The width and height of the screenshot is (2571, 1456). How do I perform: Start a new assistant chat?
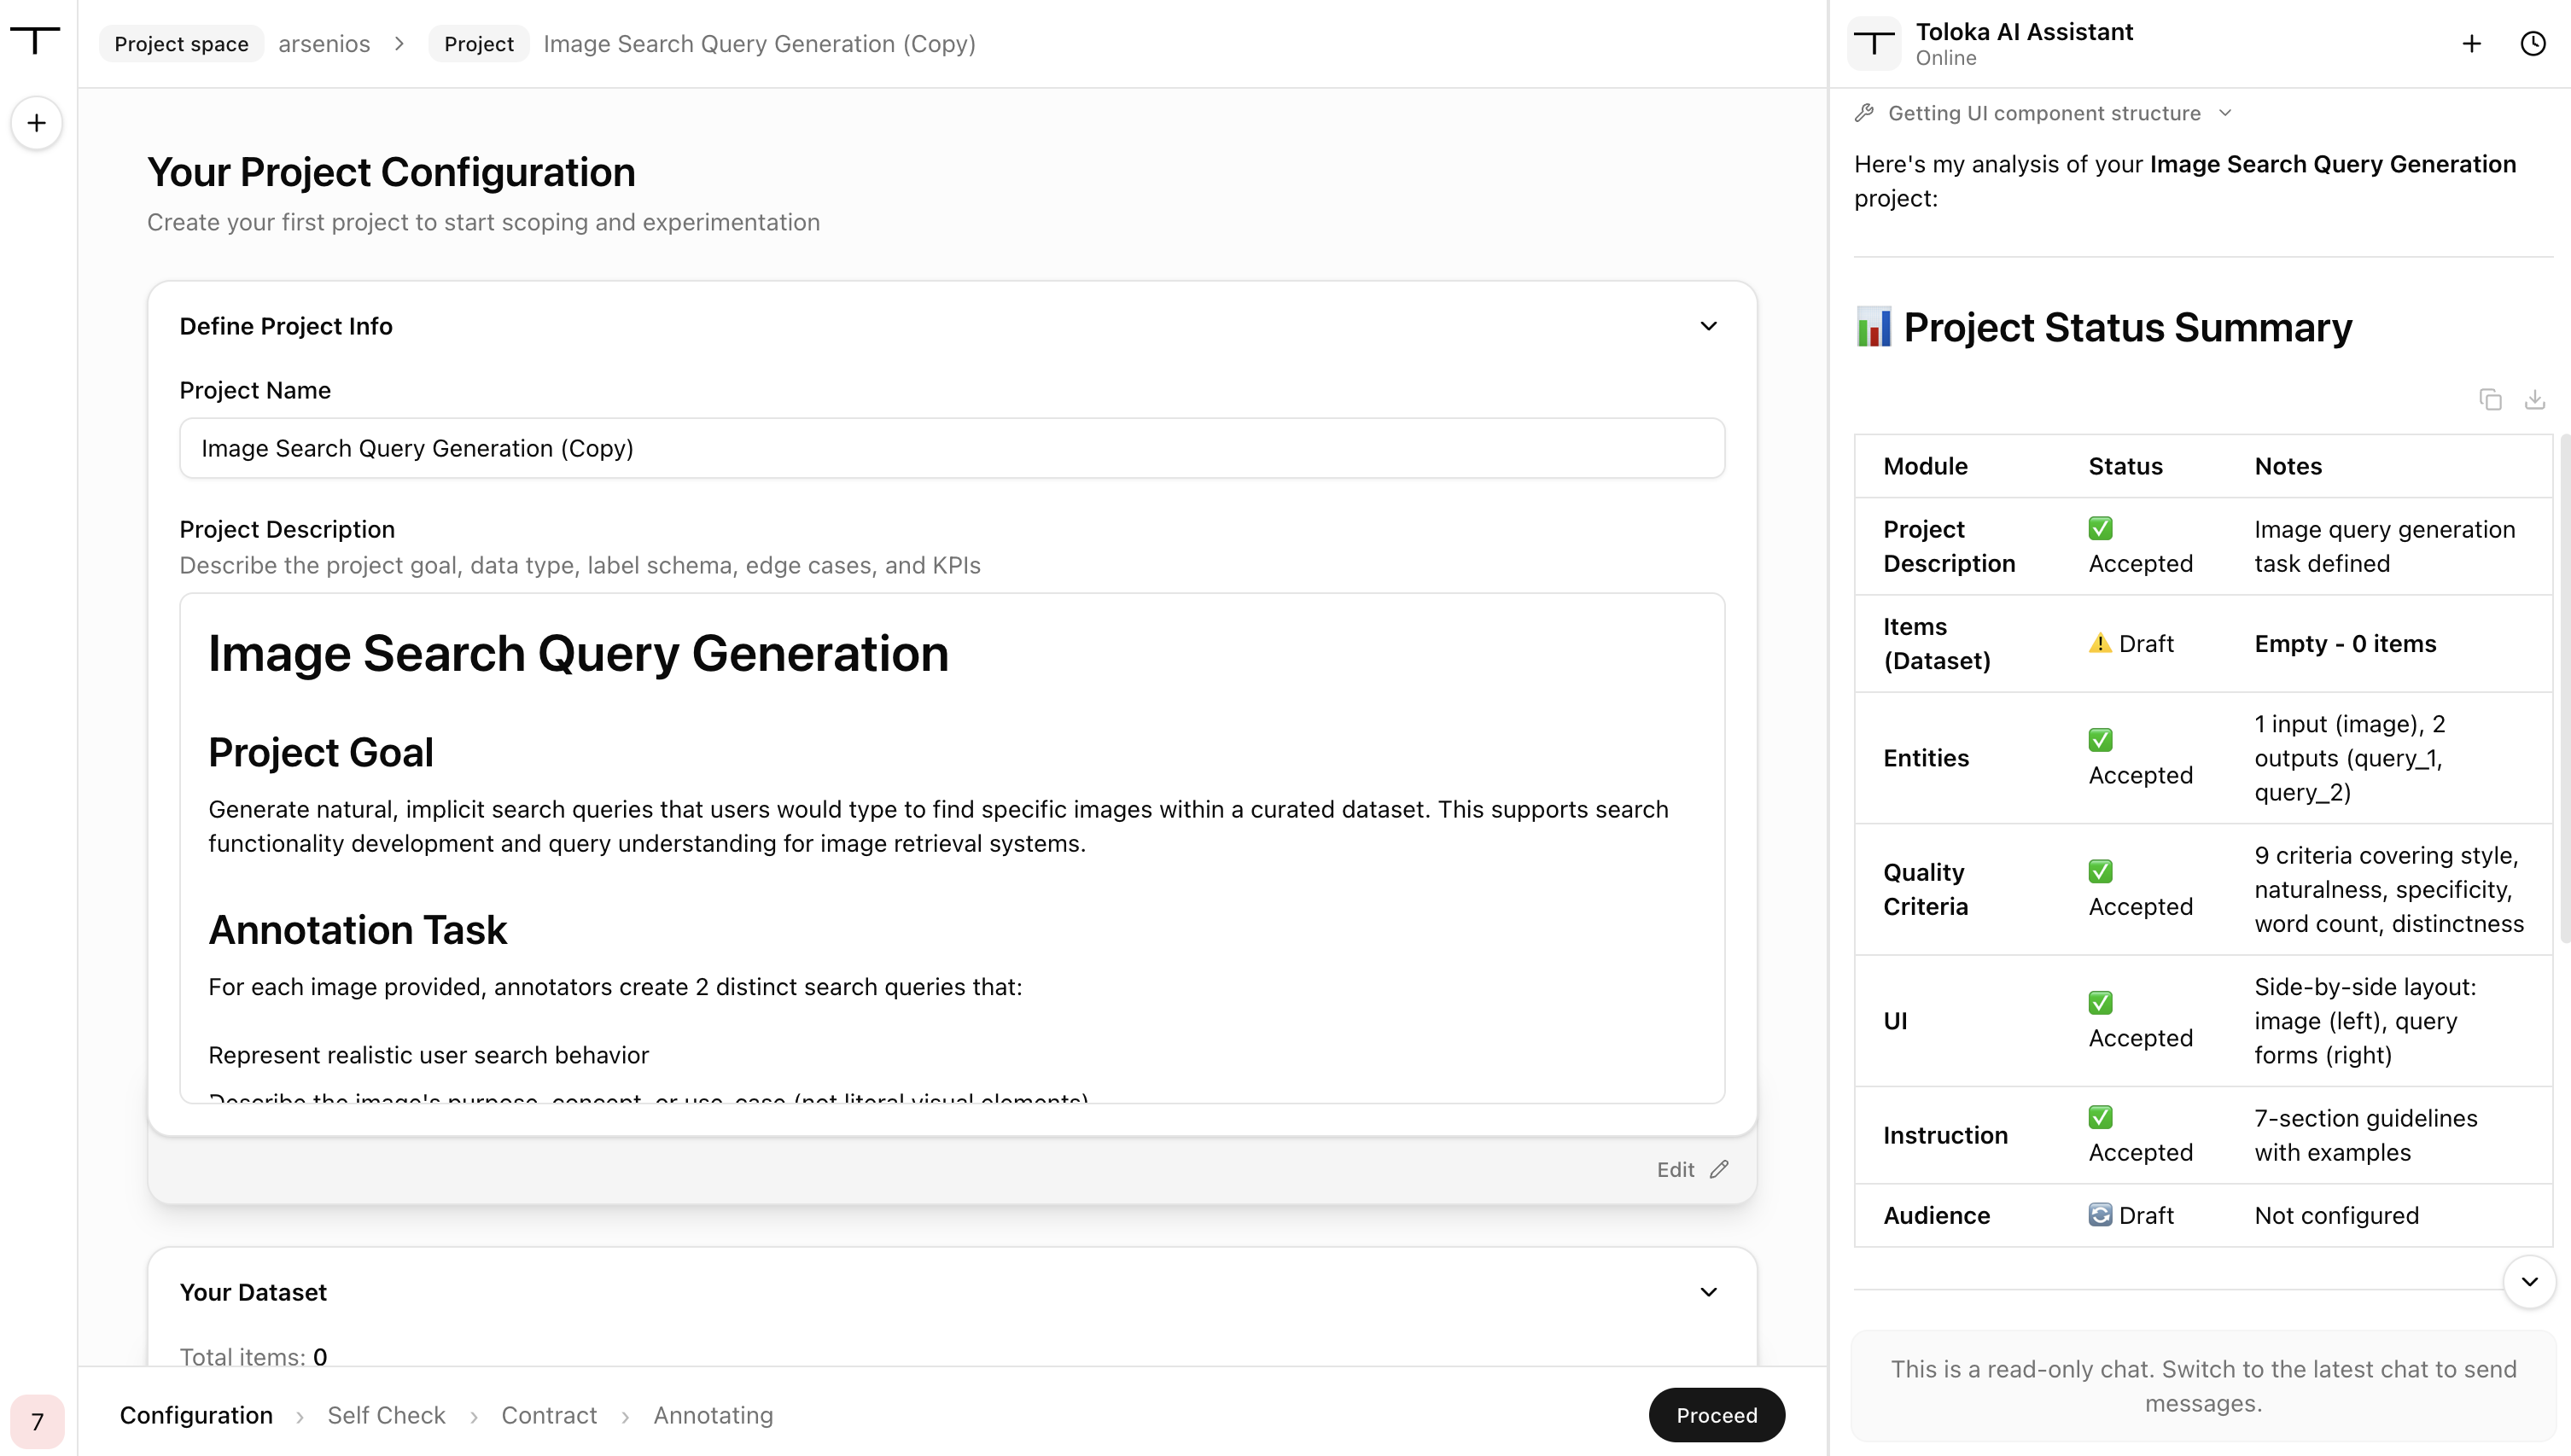click(x=2471, y=43)
